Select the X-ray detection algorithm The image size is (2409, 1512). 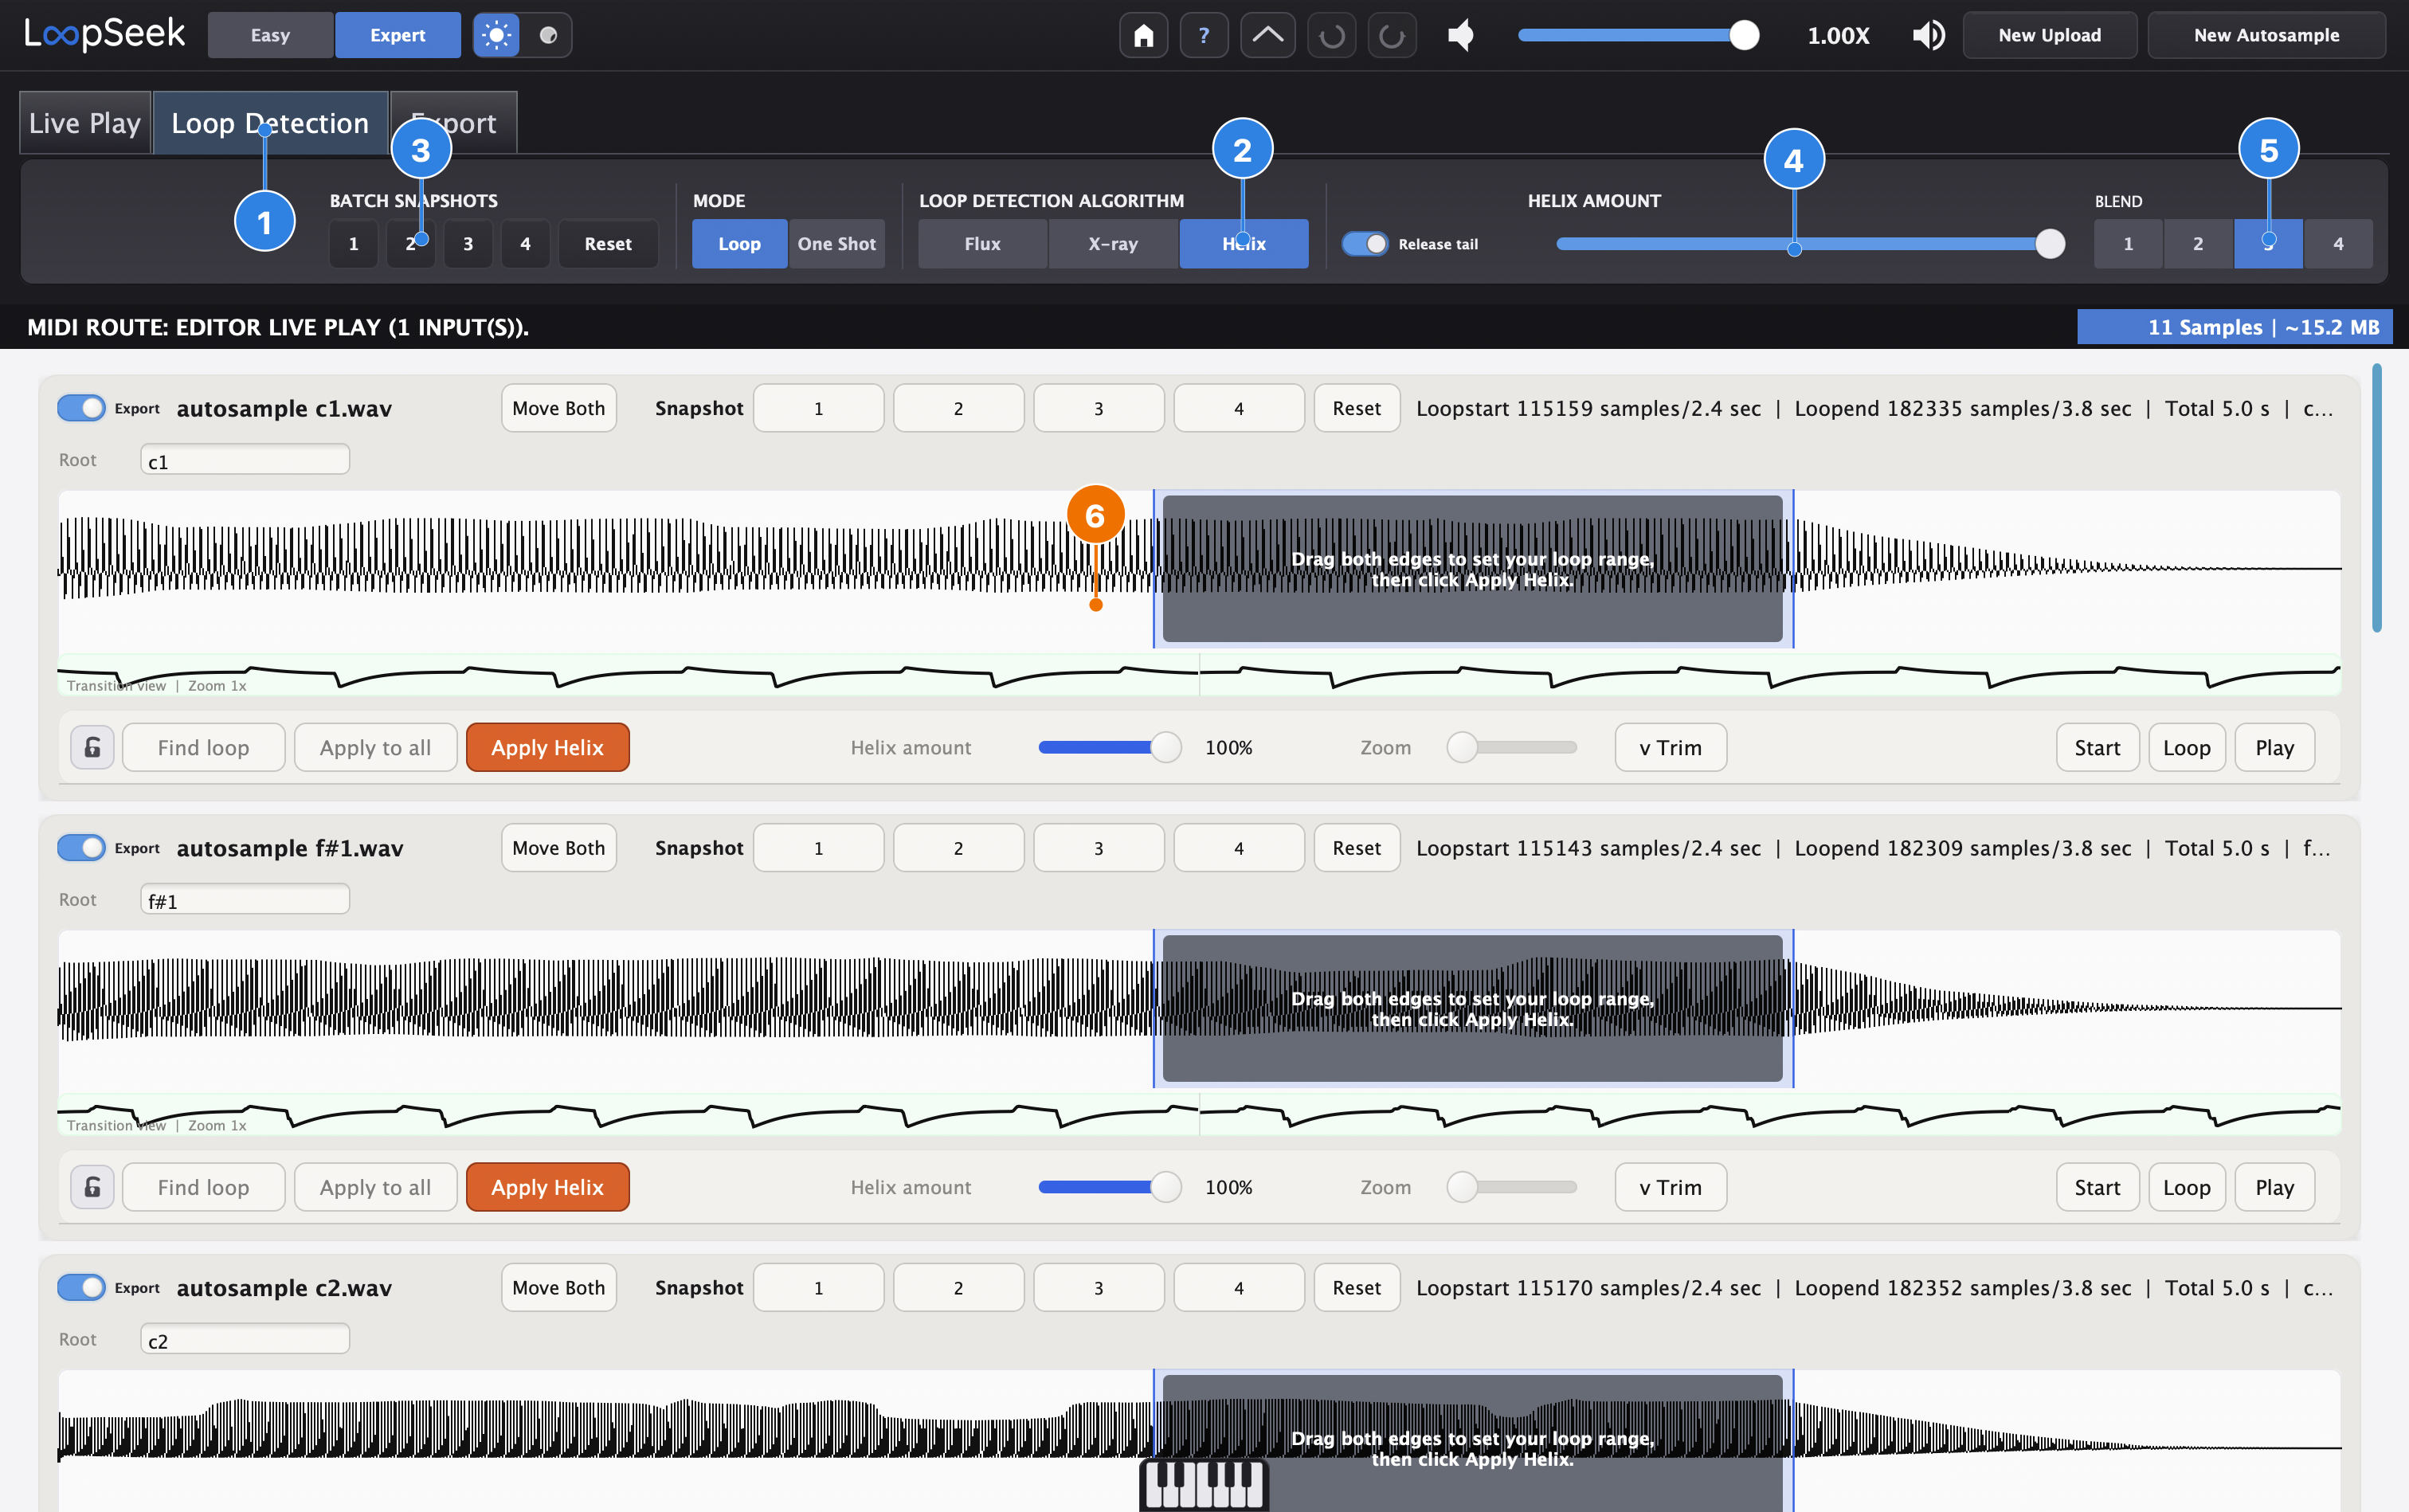[1113, 243]
